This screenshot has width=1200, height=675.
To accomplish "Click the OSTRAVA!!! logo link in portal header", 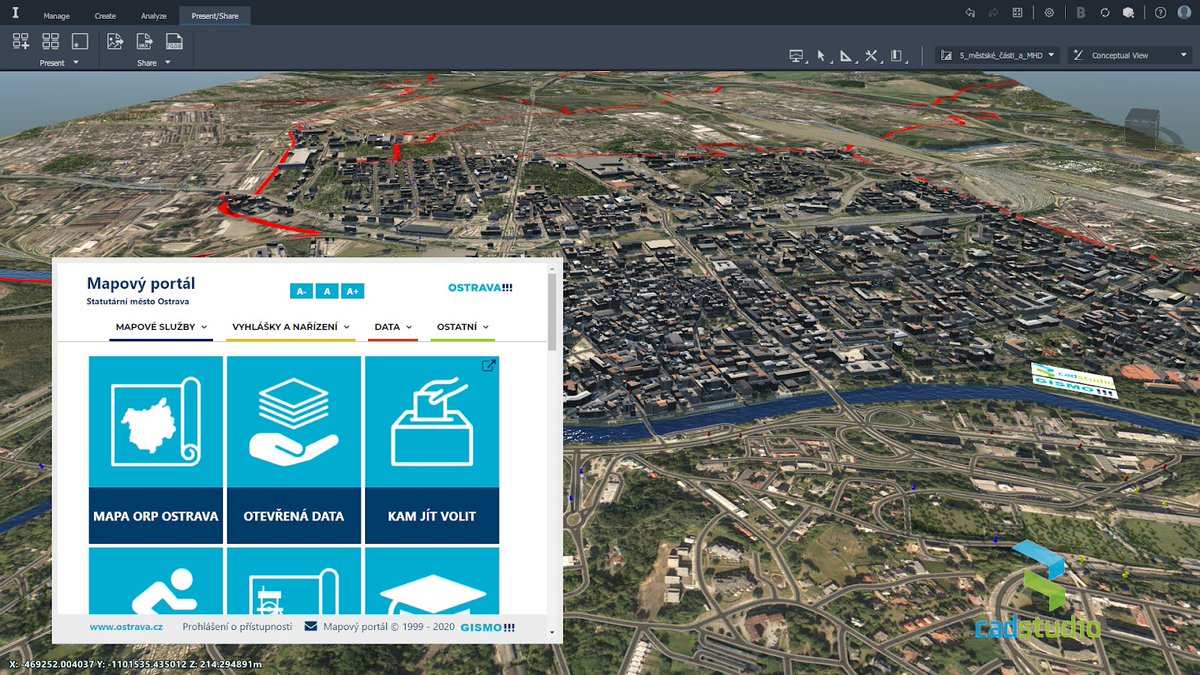I will [480, 288].
